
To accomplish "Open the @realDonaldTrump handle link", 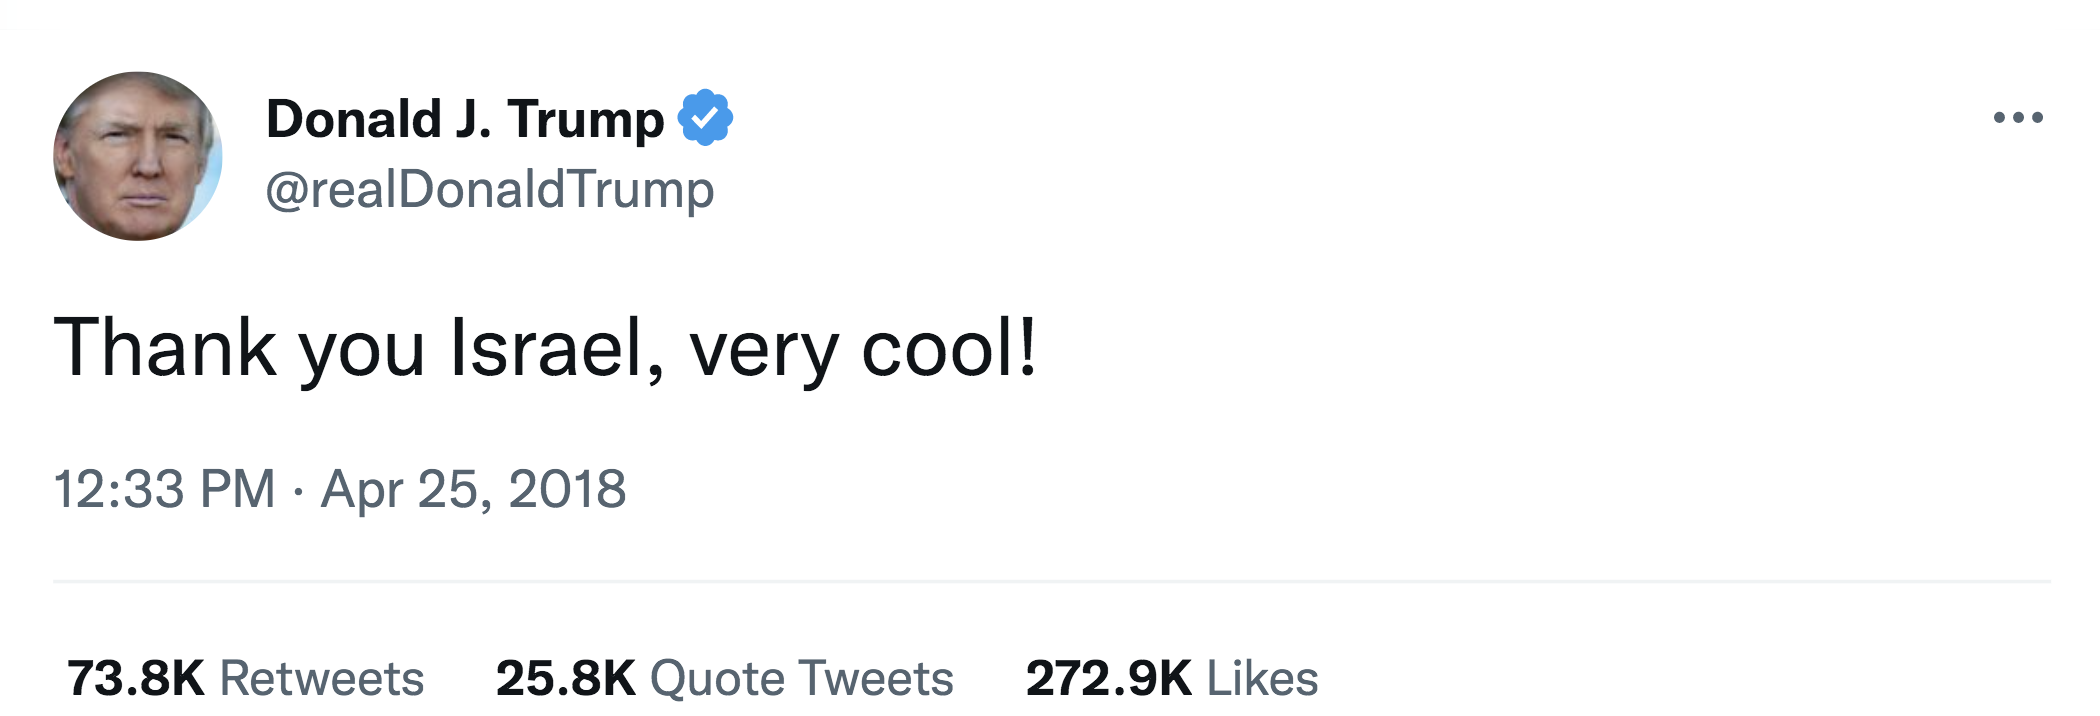I will pyautogui.click(x=490, y=190).
